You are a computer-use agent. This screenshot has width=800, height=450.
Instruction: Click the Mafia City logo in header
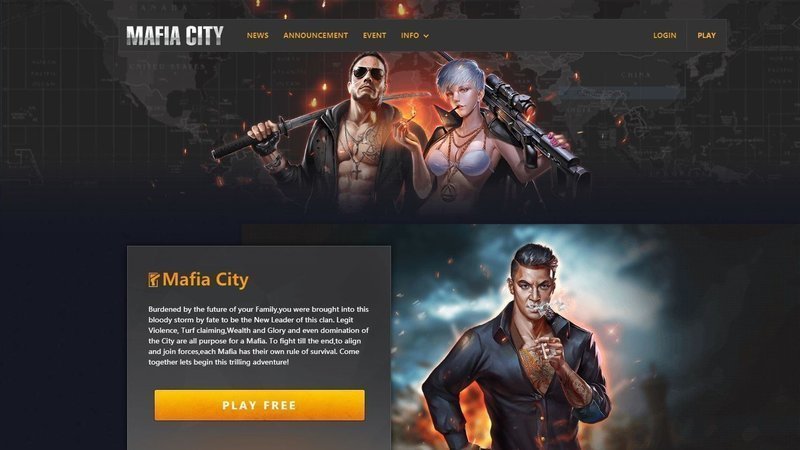[x=174, y=36]
